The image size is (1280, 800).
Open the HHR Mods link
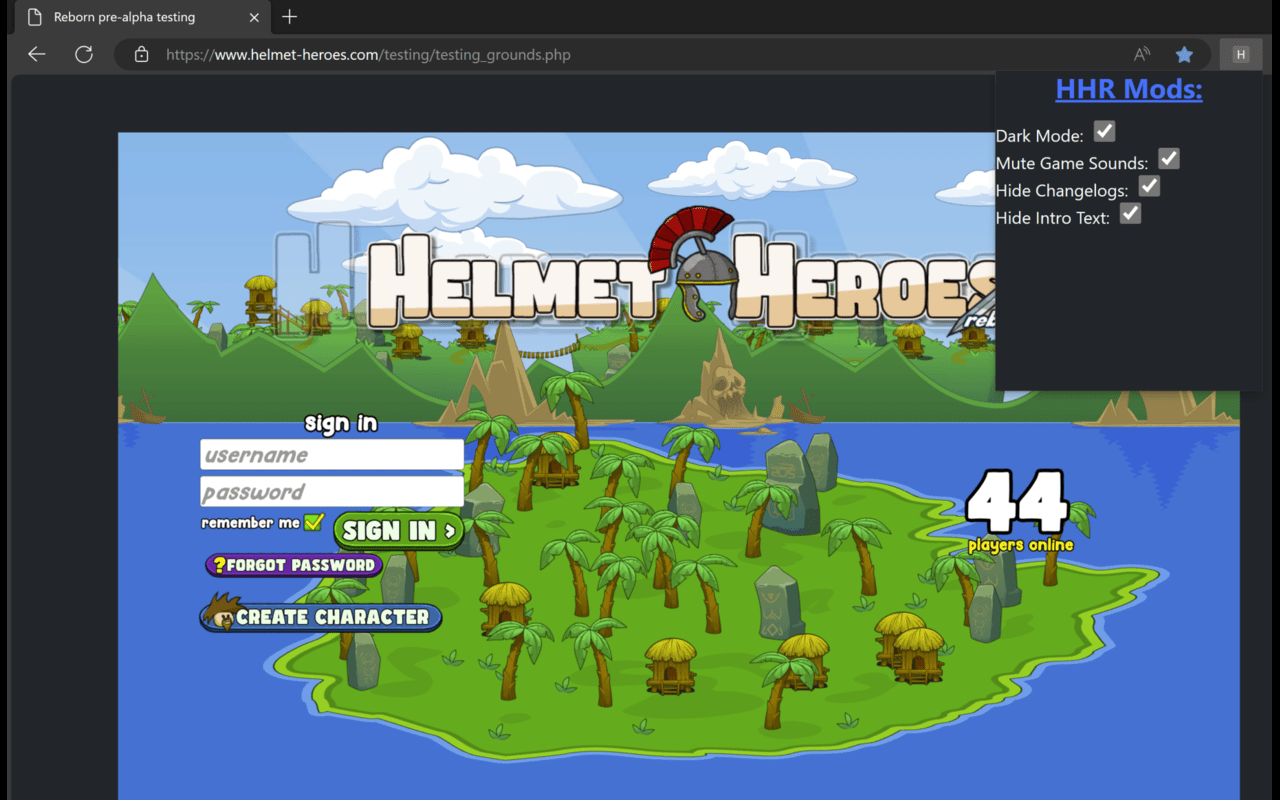[1129, 89]
